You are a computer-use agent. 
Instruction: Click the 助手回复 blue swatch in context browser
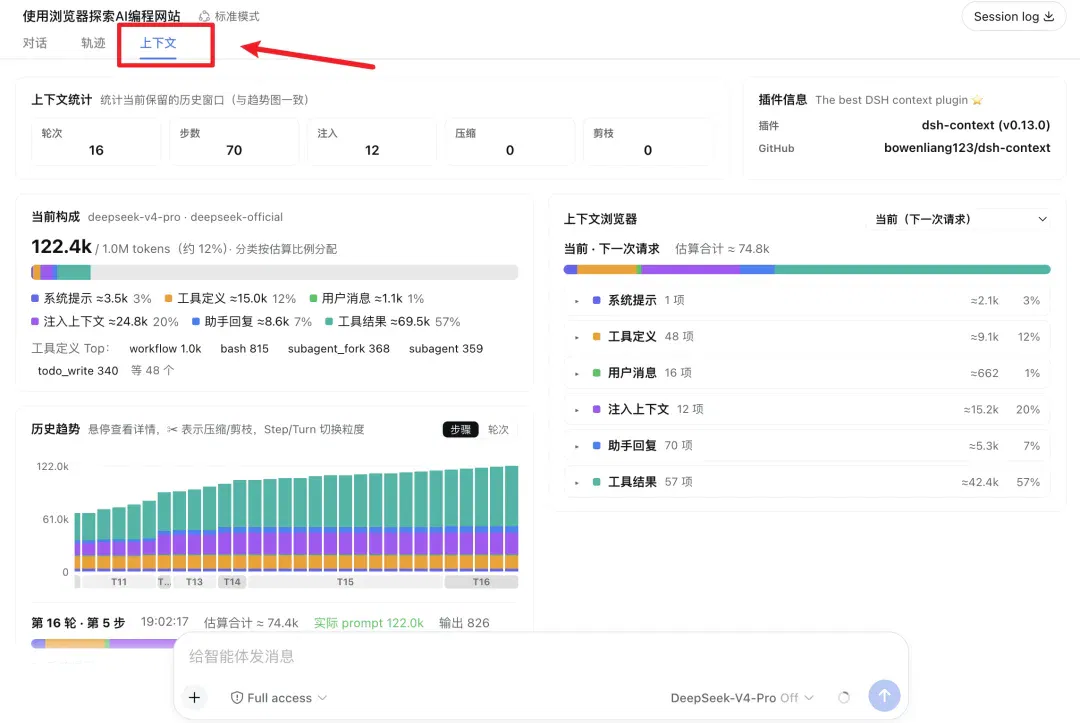(596, 446)
